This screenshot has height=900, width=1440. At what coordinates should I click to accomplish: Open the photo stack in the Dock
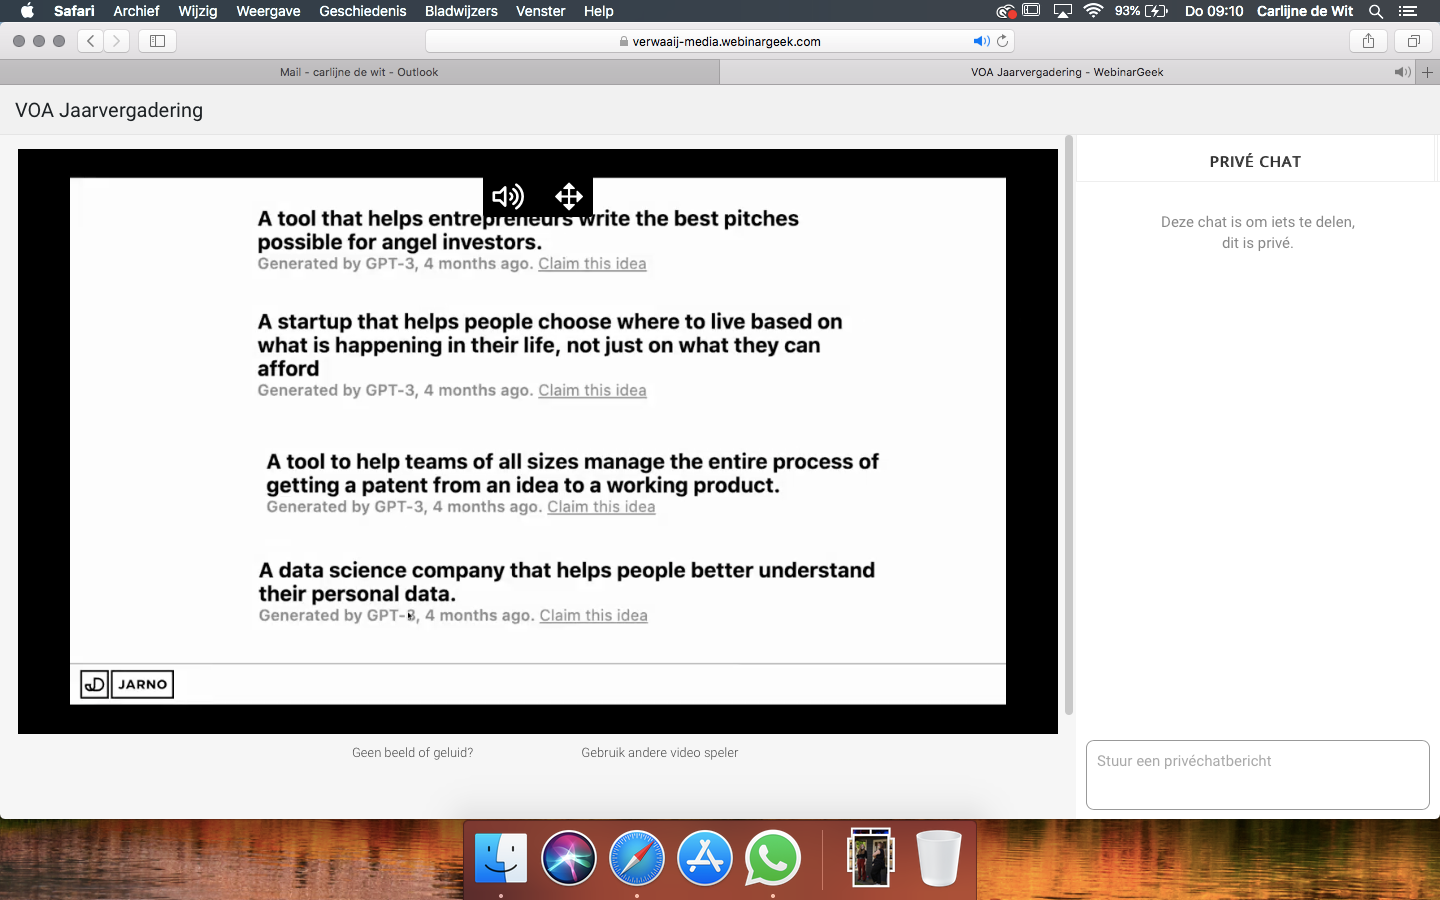[871, 858]
